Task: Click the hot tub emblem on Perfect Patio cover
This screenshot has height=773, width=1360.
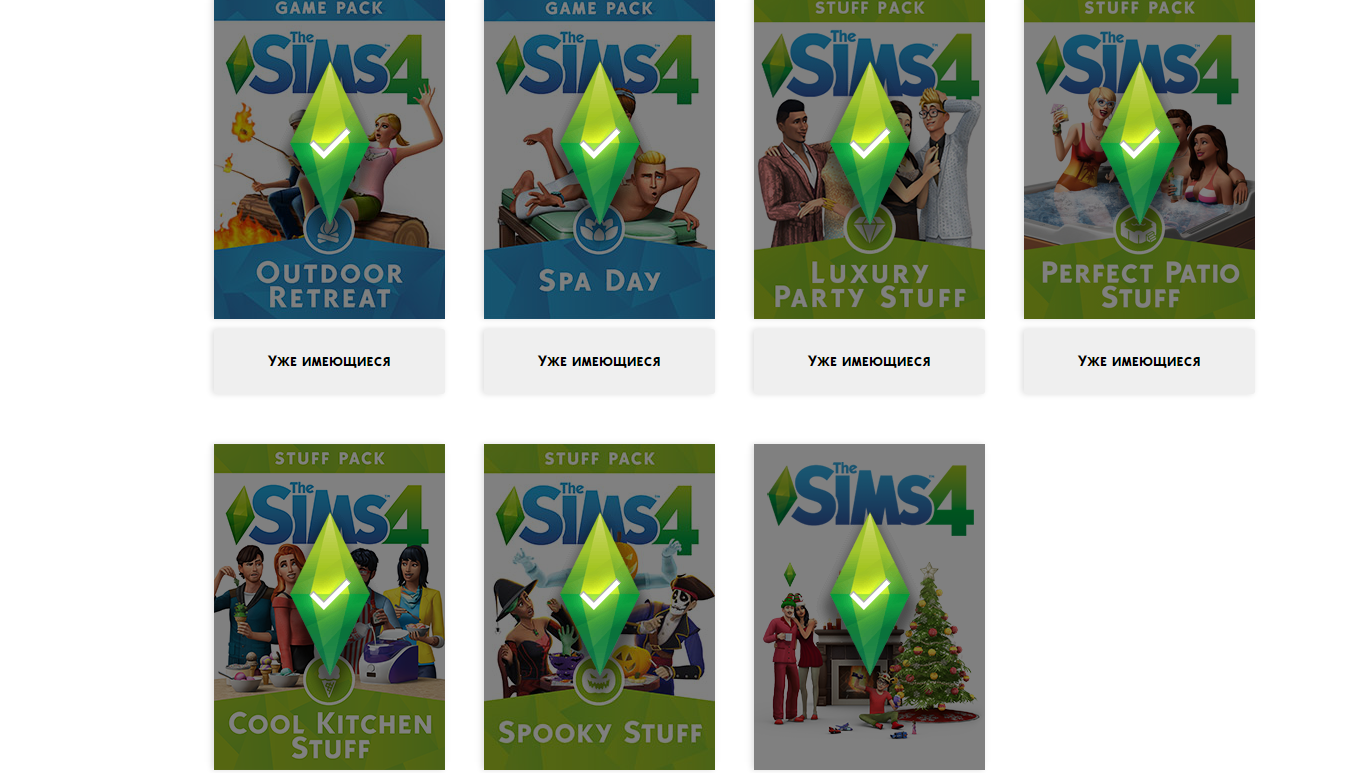Action: [1139, 232]
